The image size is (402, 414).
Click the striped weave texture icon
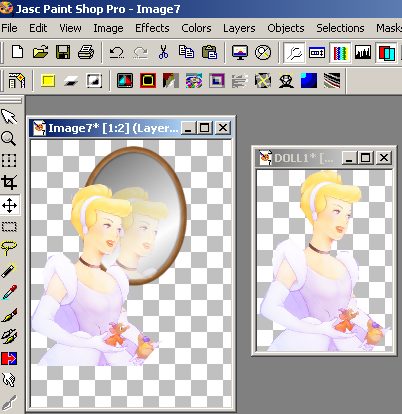tap(332, 81)
